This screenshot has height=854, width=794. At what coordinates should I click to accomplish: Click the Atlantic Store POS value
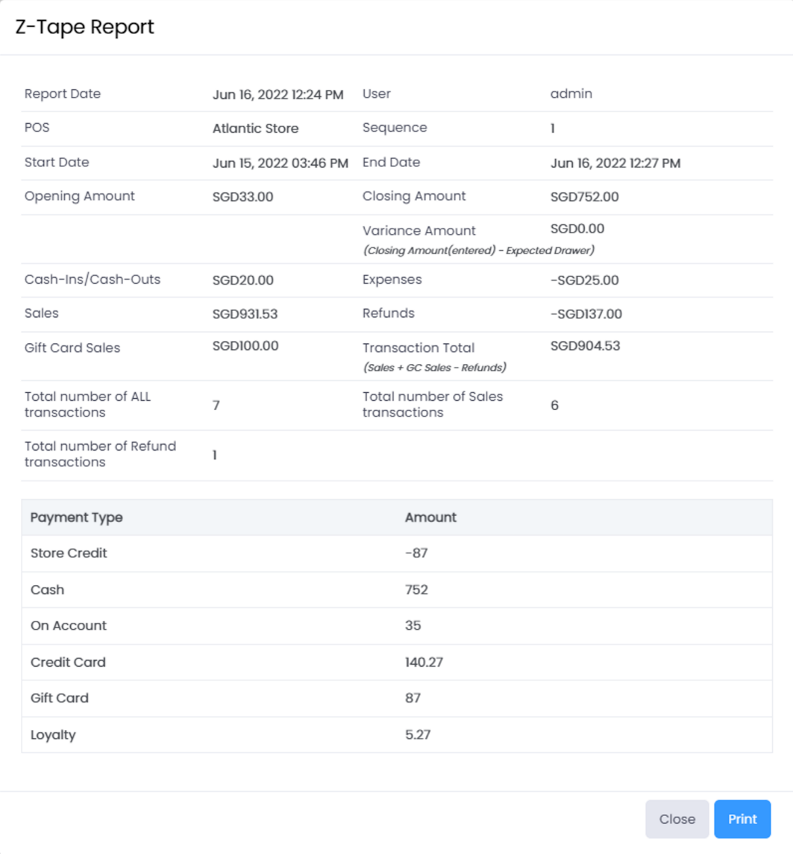pos(255,128)
